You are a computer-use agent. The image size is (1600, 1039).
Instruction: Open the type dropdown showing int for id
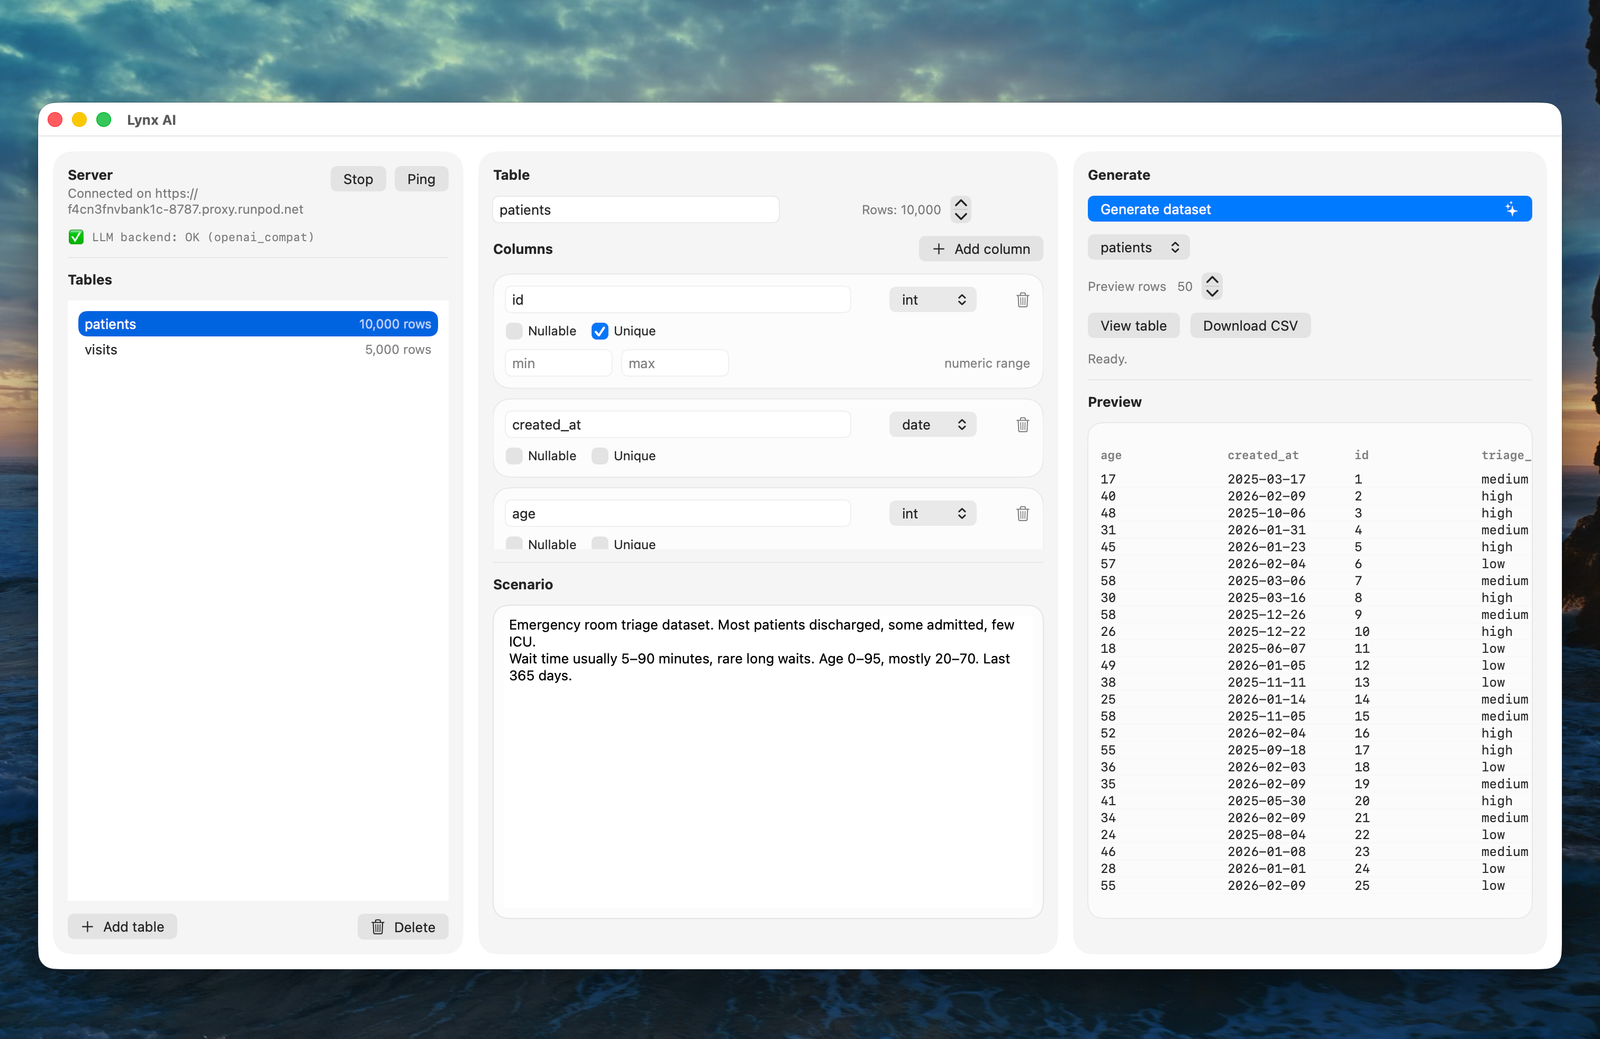click(932, 299)
